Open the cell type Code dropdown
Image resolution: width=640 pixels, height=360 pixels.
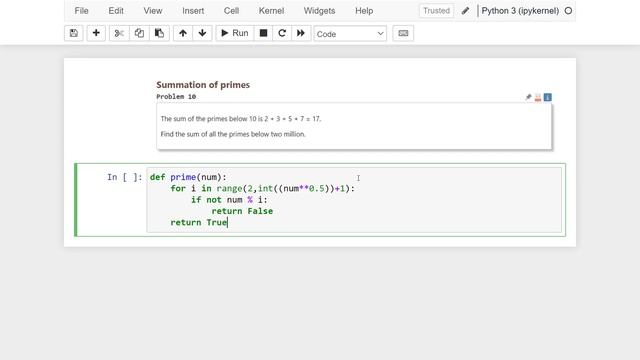[x=350, y=34]
